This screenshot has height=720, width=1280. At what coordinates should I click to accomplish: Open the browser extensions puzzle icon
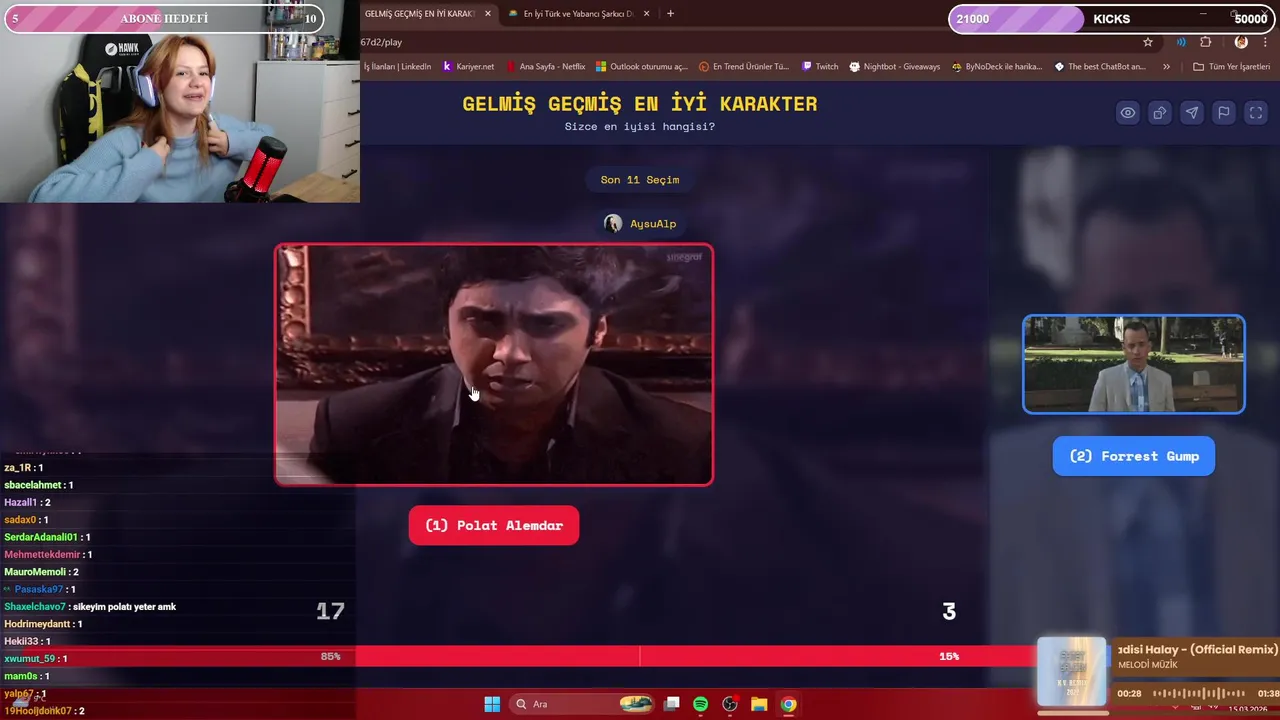click(1205, 42)
